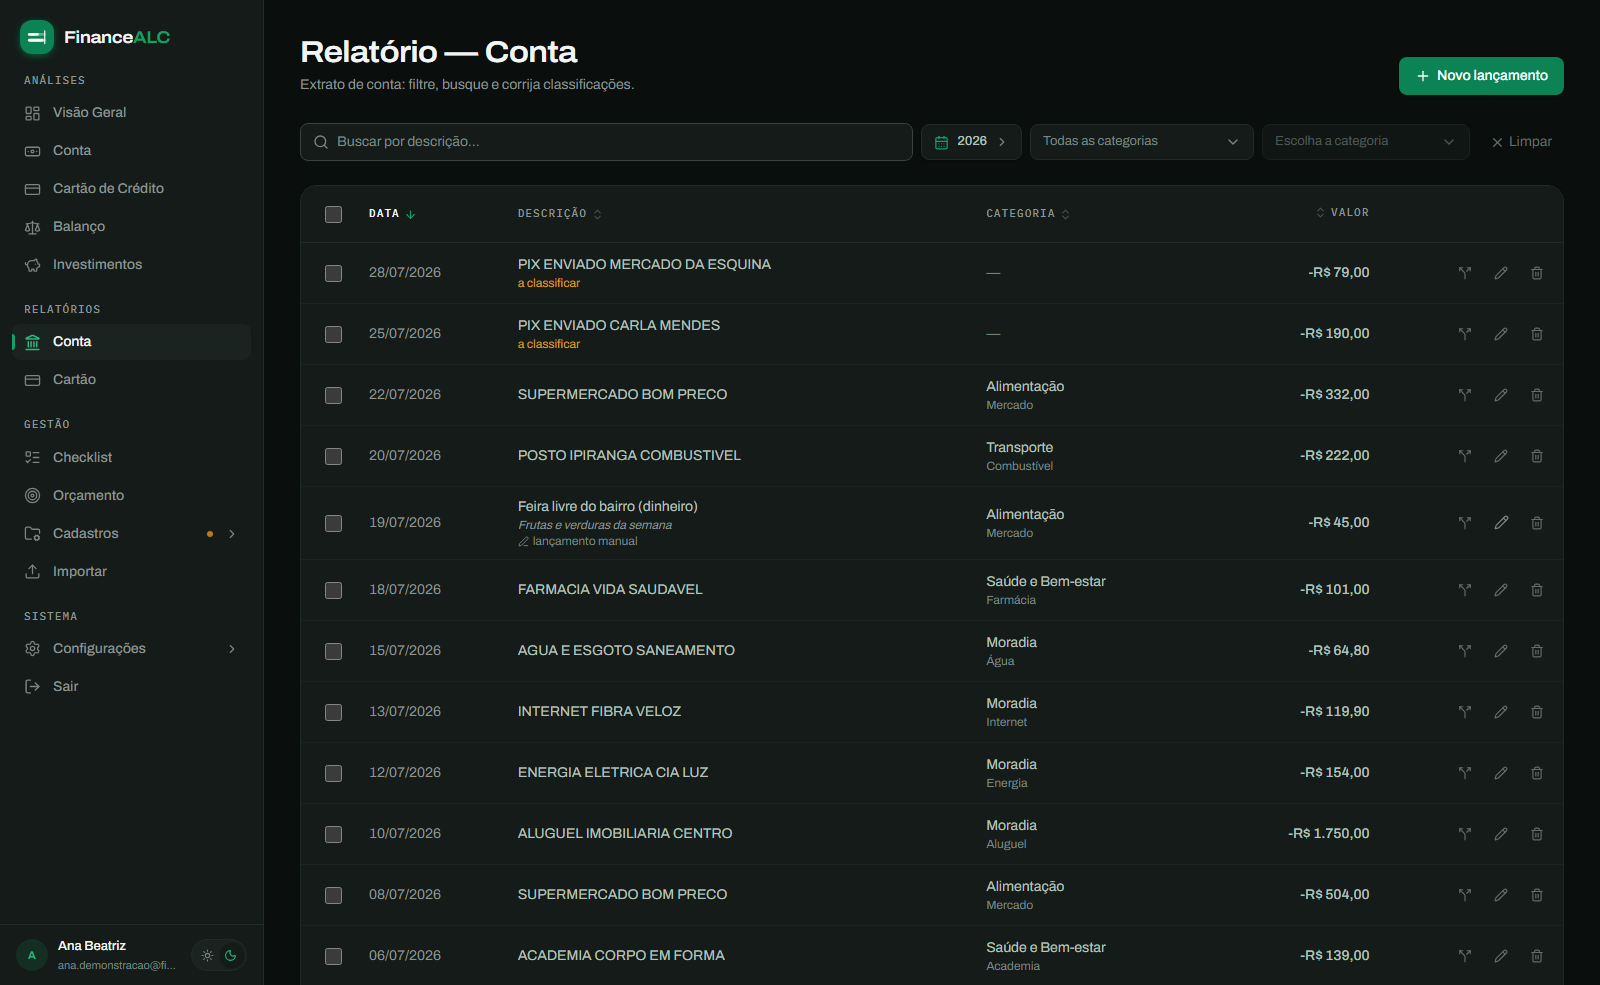The width and height of the screenshot is (1600, 985).
Task: Sort by the VALOR column header
Action: point(1342,213)
